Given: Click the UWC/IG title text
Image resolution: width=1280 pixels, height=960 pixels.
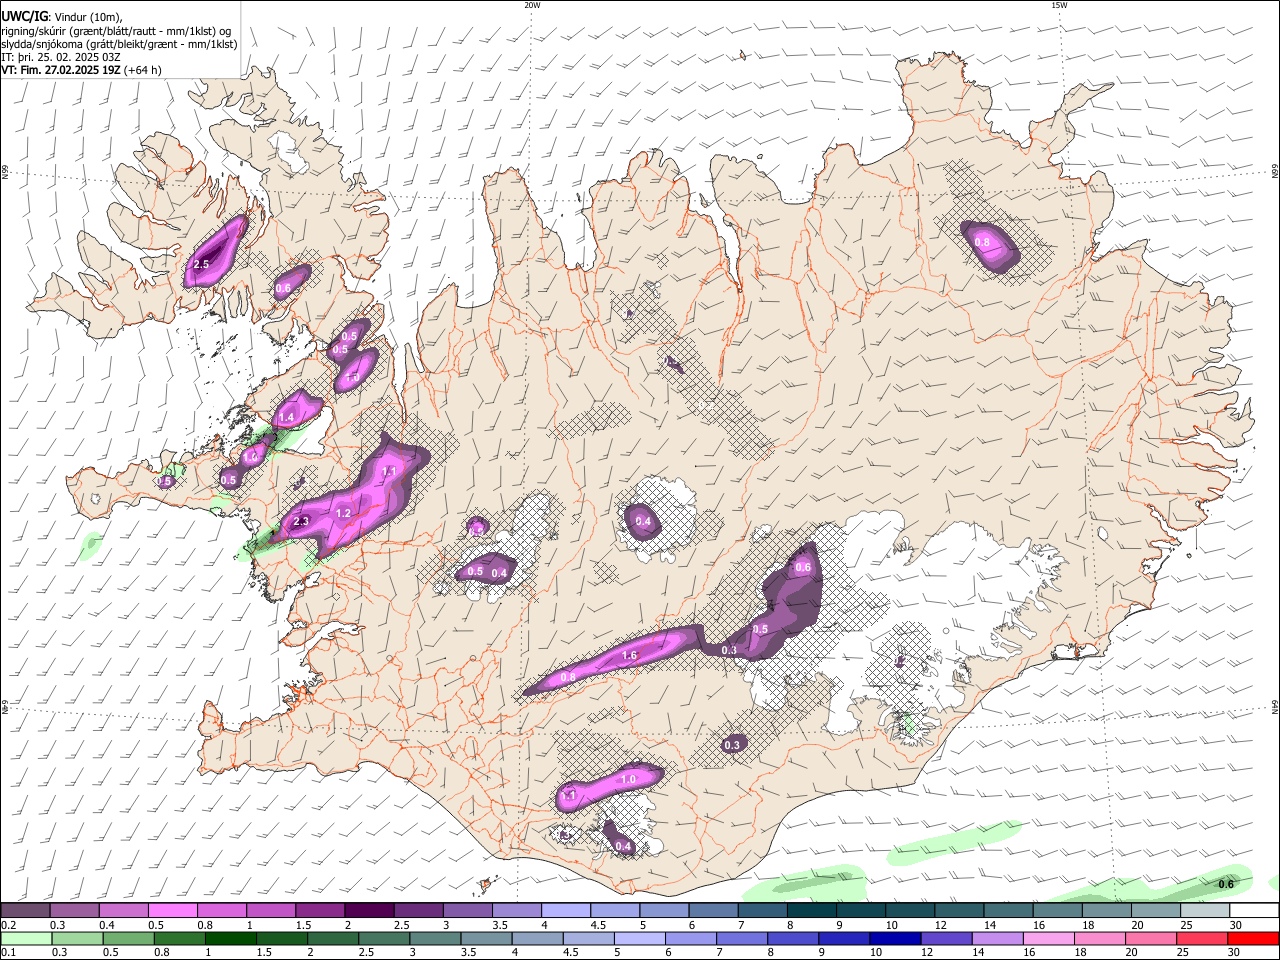Looking at the screenshot, I should 25,17.
